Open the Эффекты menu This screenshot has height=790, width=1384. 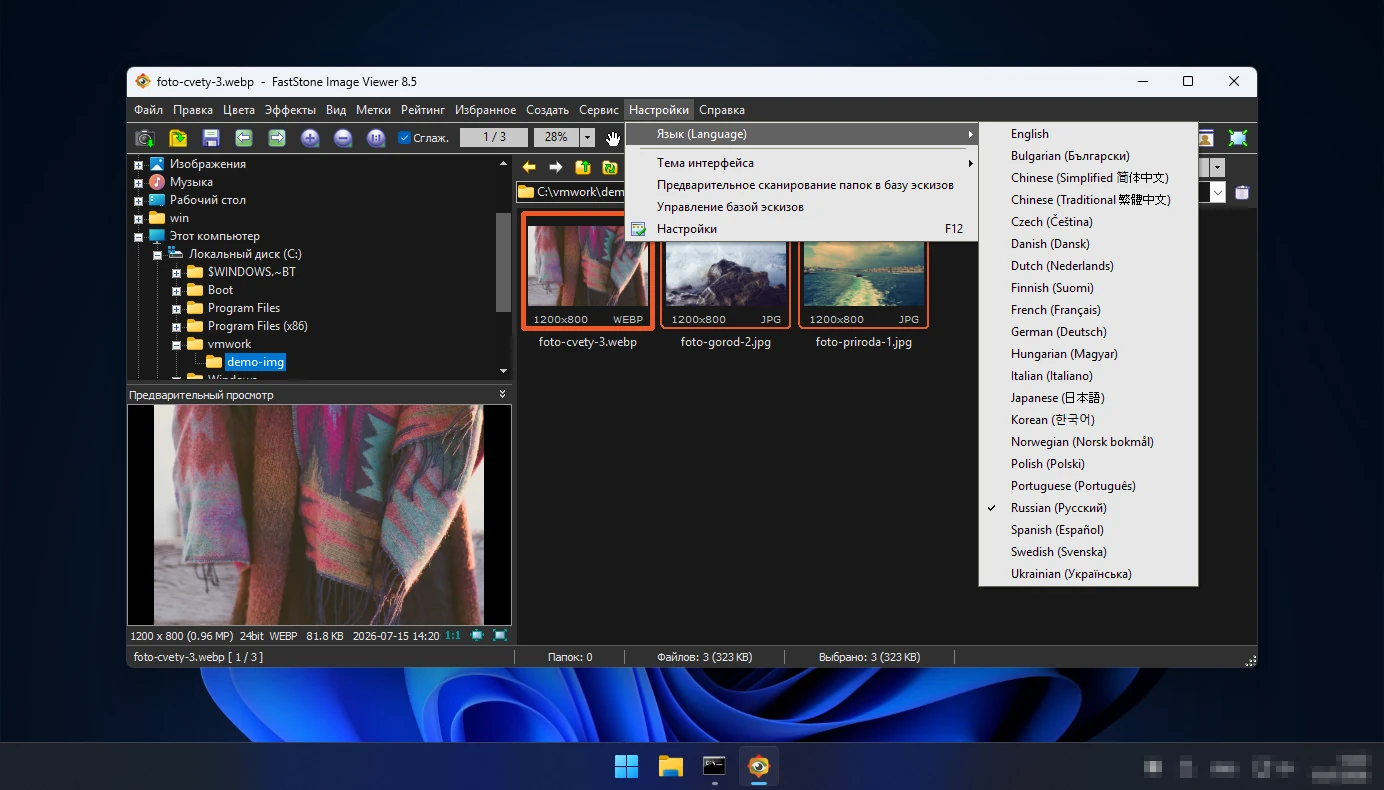tap(290, 110)
